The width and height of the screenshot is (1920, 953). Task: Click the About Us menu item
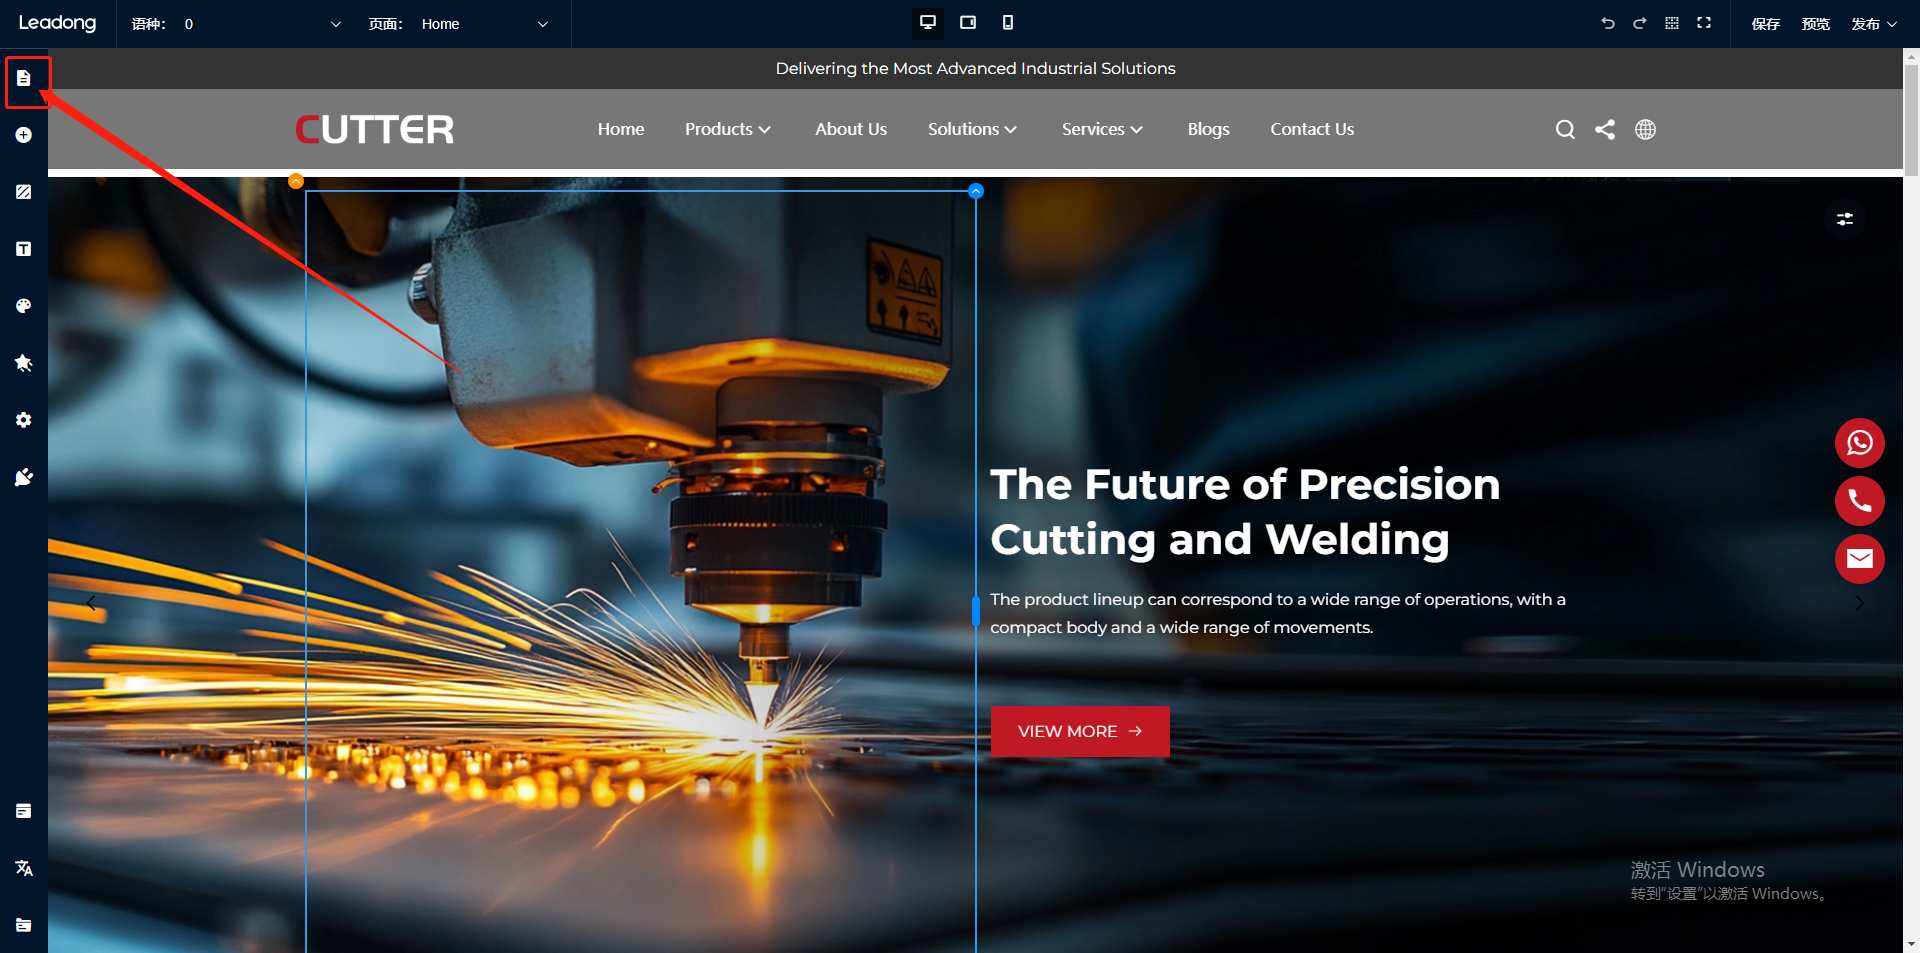pos(850,129)
